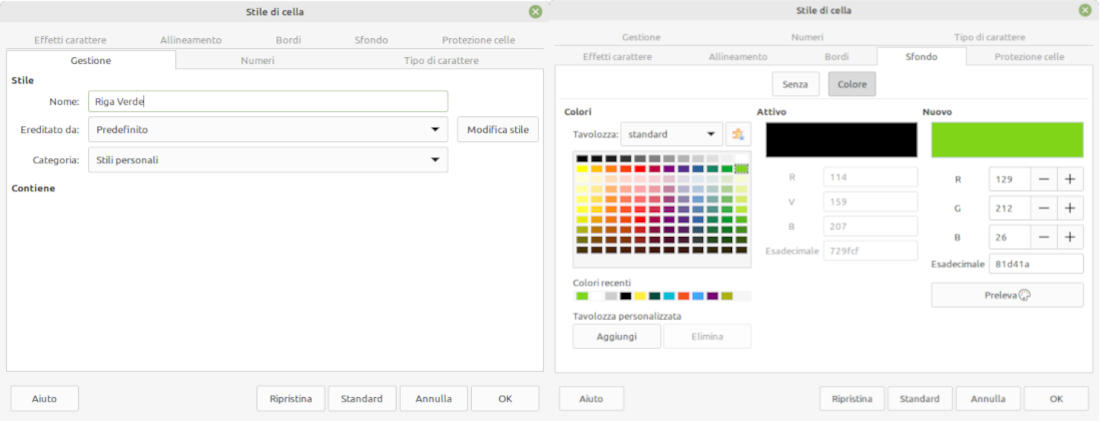Open Numeri tab in left dialog
The image size is (1100, 421).
[x=257, y=60]
